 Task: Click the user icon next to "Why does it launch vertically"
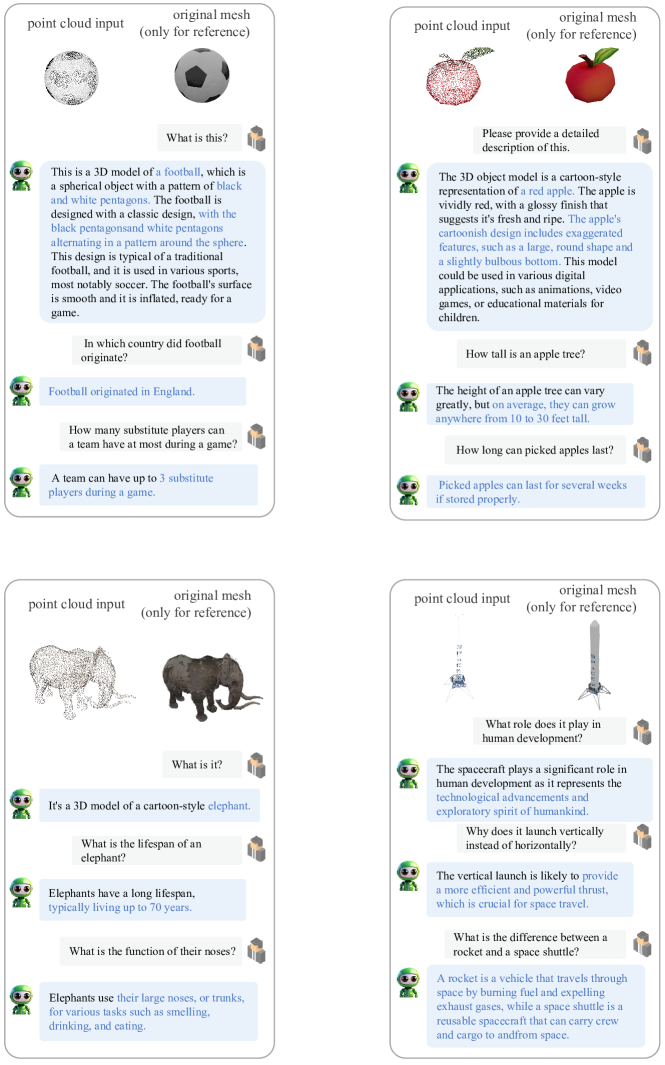pyautogui.click(x=641, y=836)
